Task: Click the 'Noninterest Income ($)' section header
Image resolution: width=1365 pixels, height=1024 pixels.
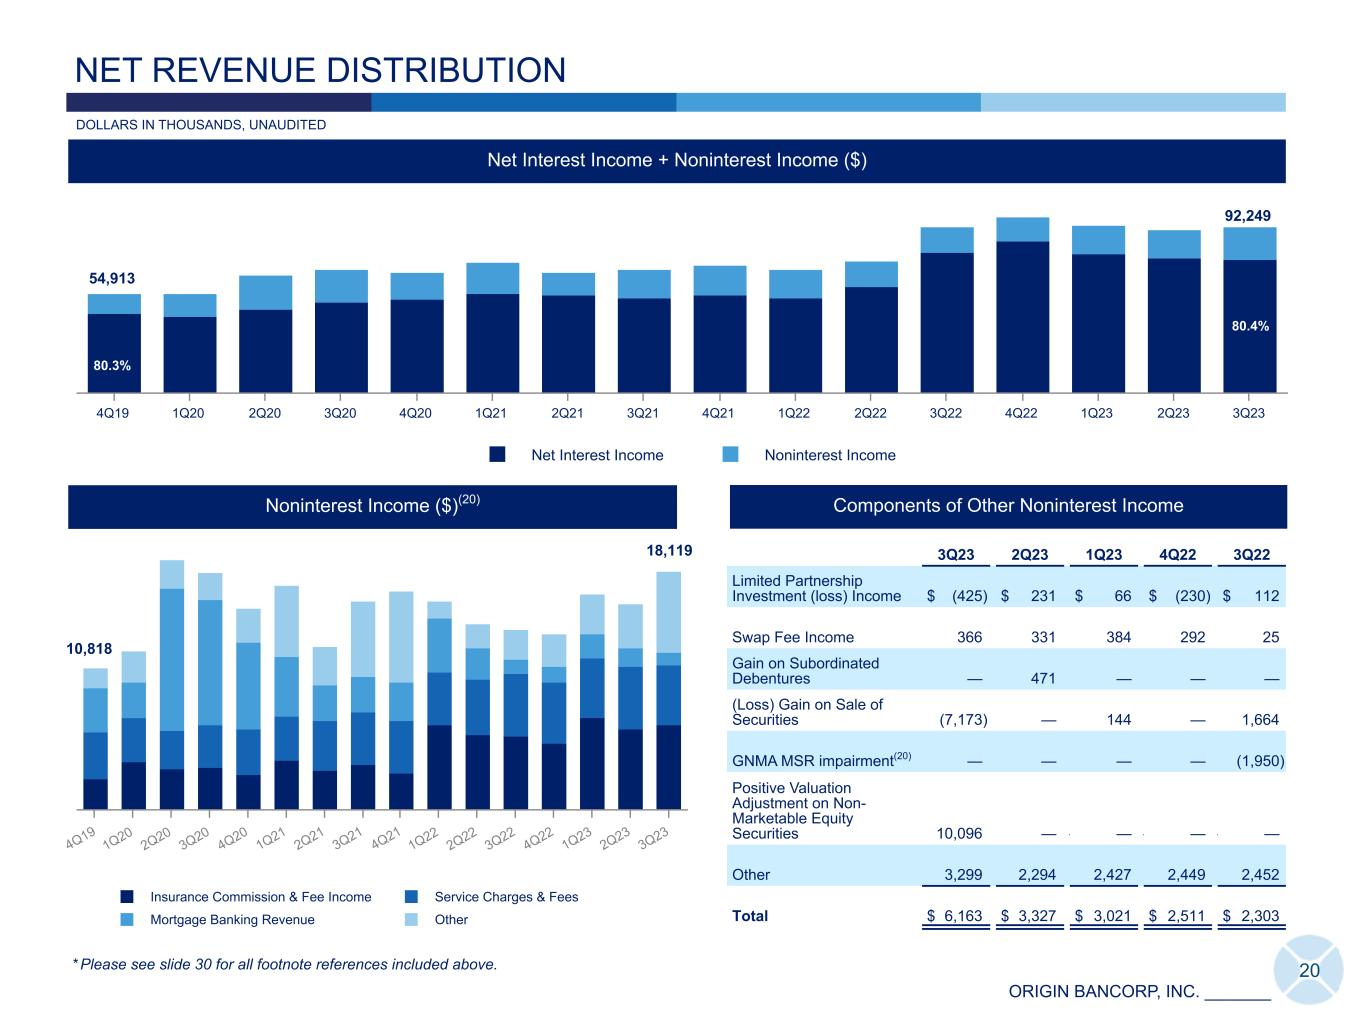Action: pos(372,506)
